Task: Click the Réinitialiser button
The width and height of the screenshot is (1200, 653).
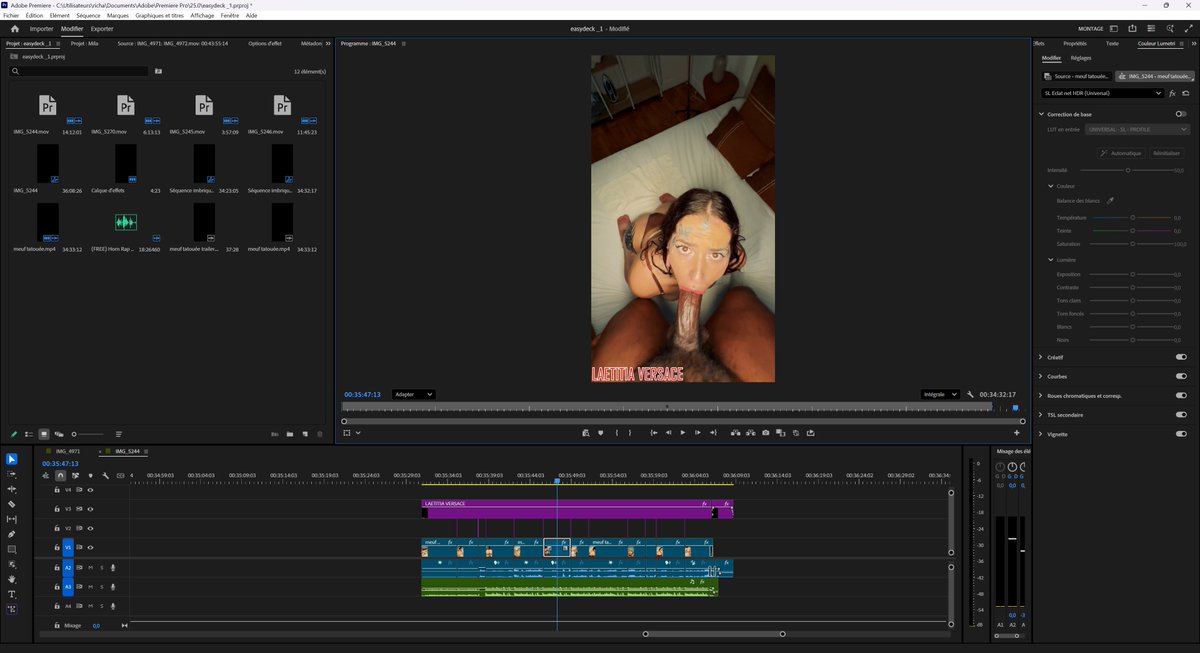Action: (x=1166, y=153)
